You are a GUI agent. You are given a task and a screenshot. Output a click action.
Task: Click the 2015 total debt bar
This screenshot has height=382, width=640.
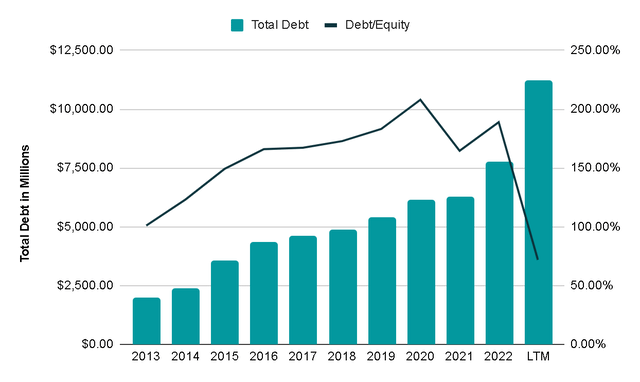[x=225, y=302]
